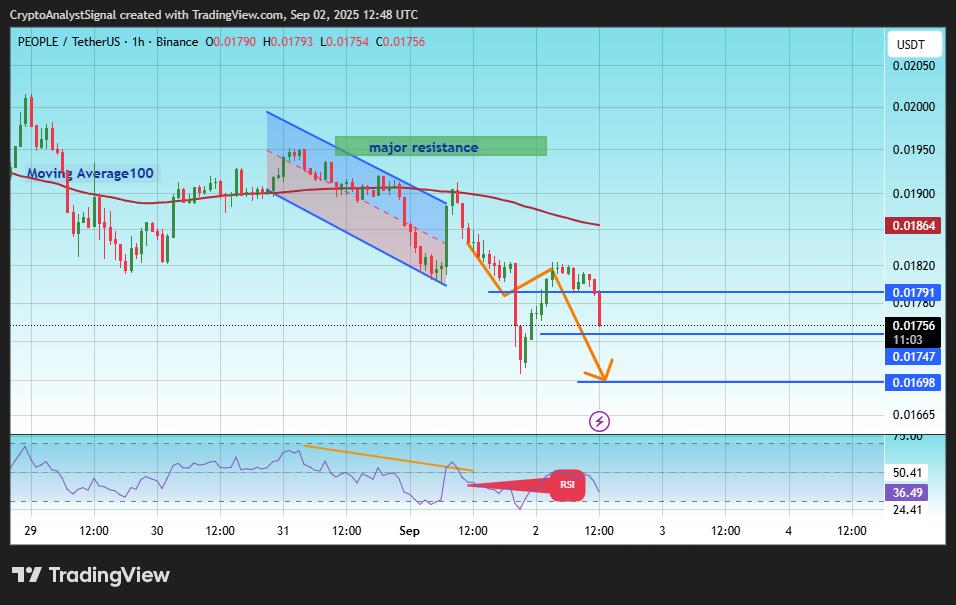956x605 pixels.
Task: Click the PEOPLE / TetherUS symbol title
Action: [69, 42]
